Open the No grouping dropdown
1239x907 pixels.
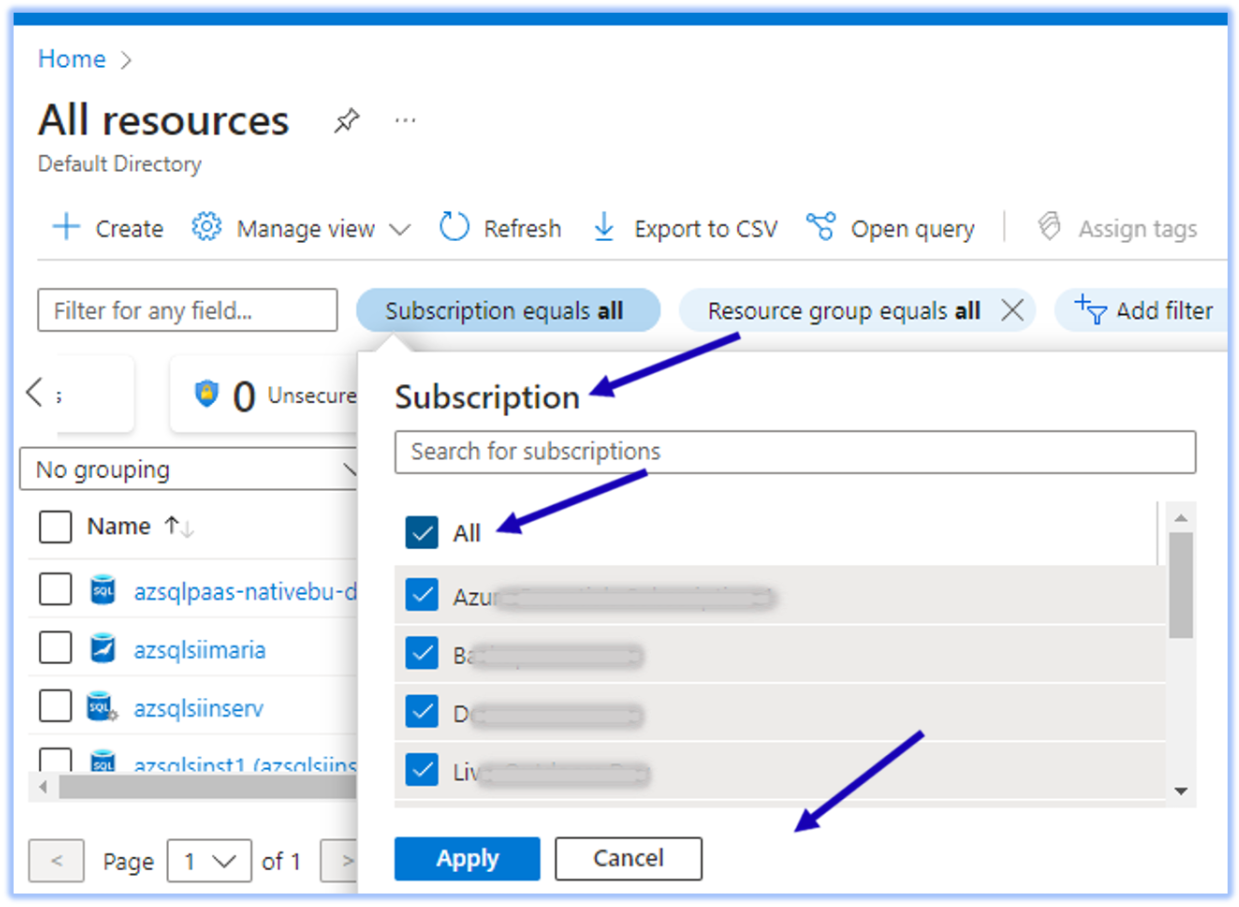(x=190, y=469)
